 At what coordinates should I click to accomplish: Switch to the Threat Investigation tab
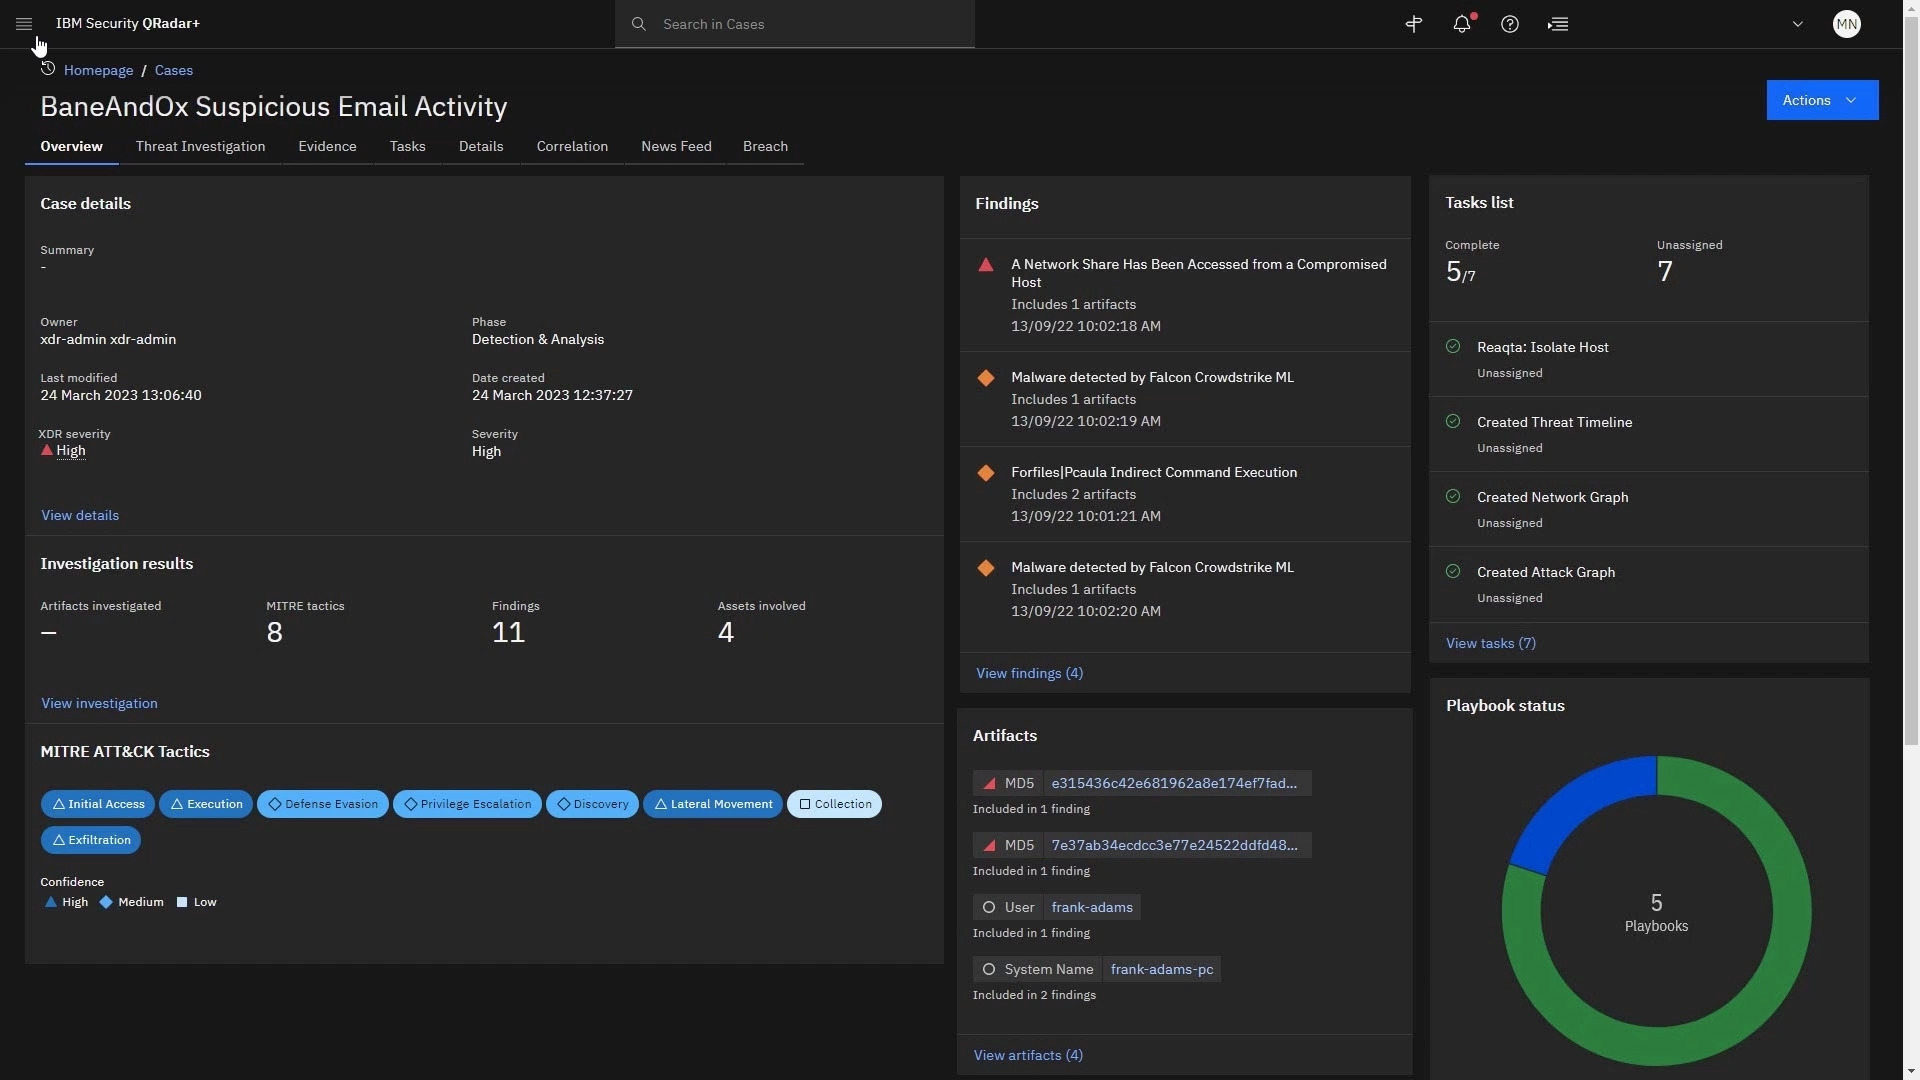tap(200, 146)
